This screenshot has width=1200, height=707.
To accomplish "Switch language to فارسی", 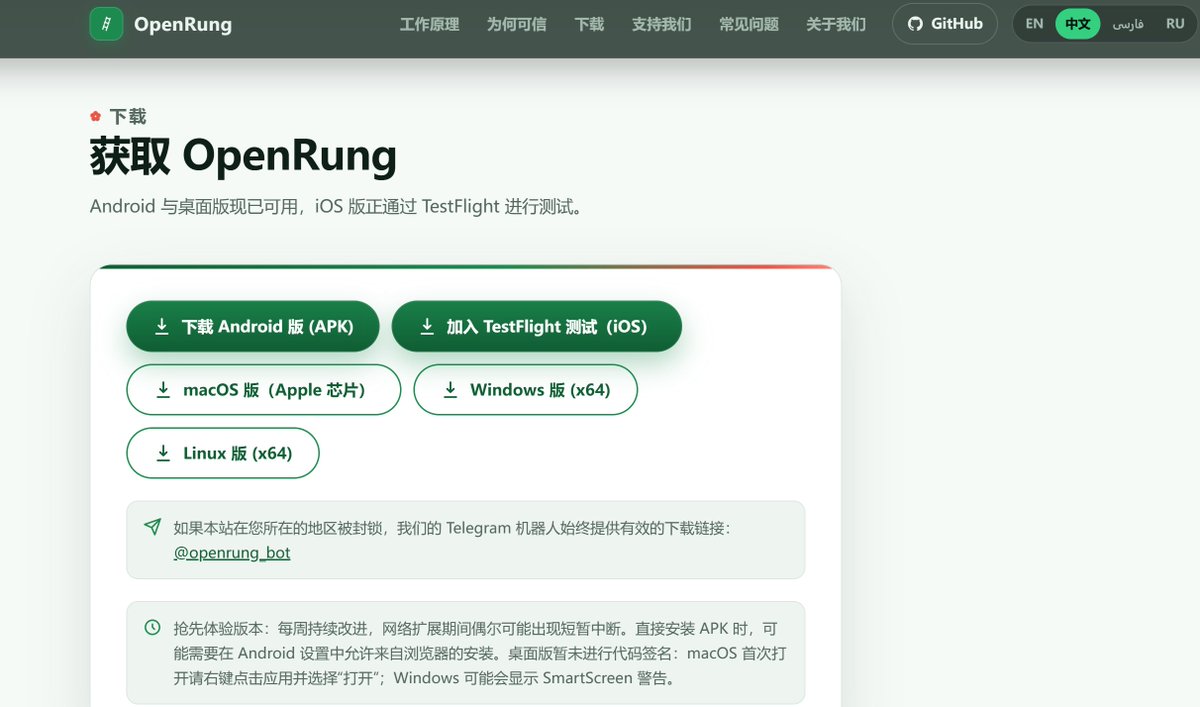I will (1127, 24).
